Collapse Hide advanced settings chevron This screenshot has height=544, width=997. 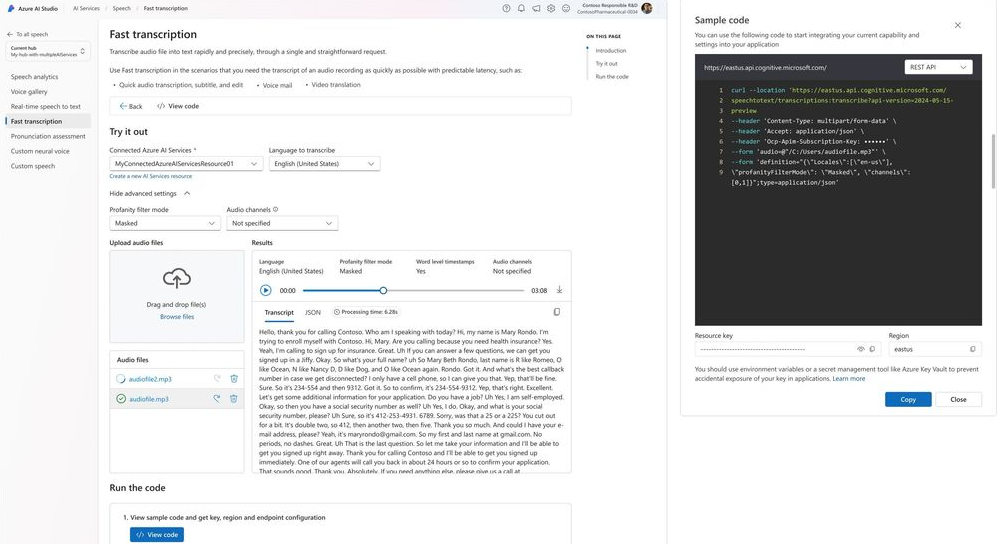187,193
